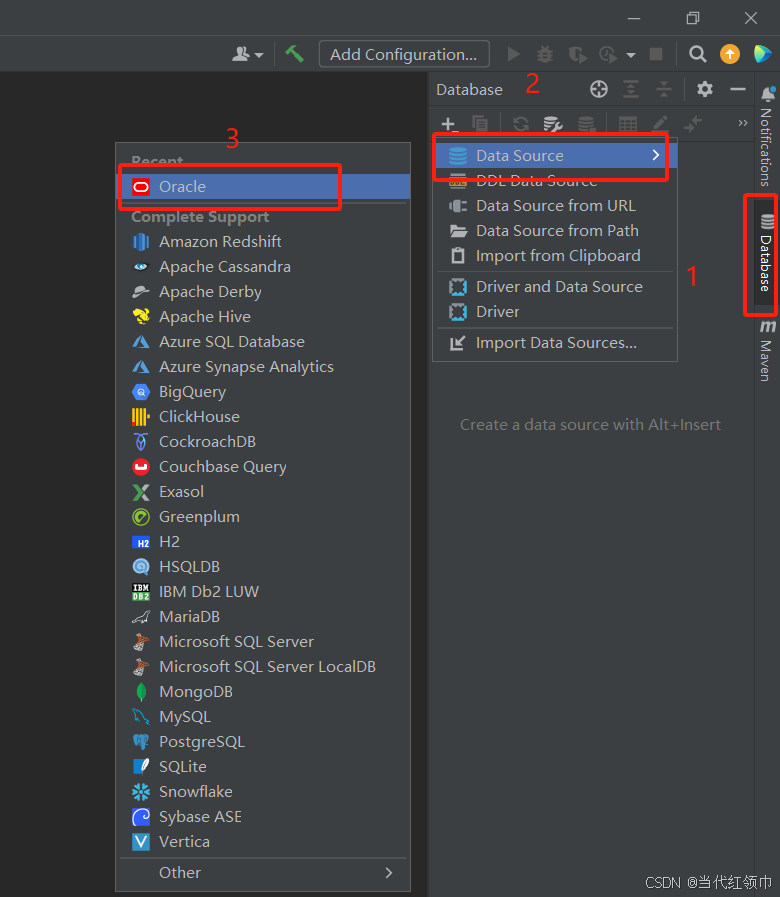Click Run with Coverage icon
Viewport: 780px width, 897px height.
(x=577, y=54)
